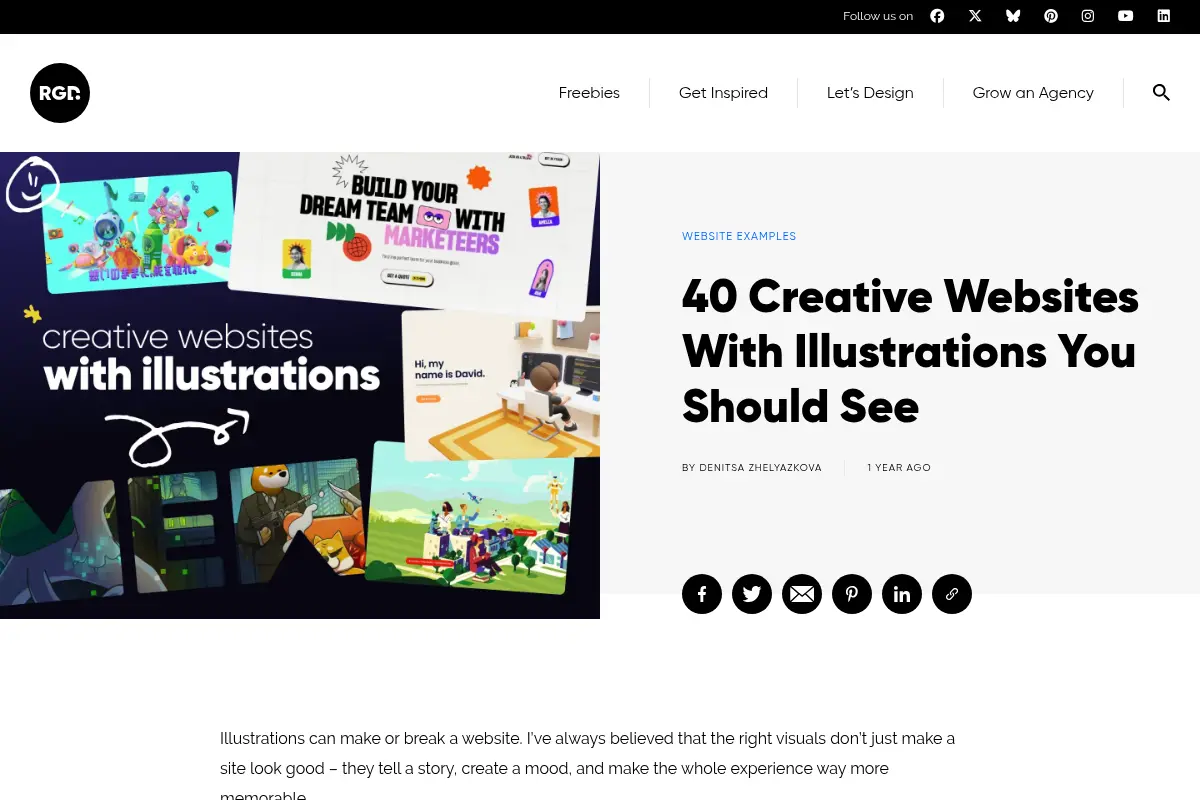Share article on Facebook round button
The width and height of the screenshot is (1200, 800).
tap(702, 594)
